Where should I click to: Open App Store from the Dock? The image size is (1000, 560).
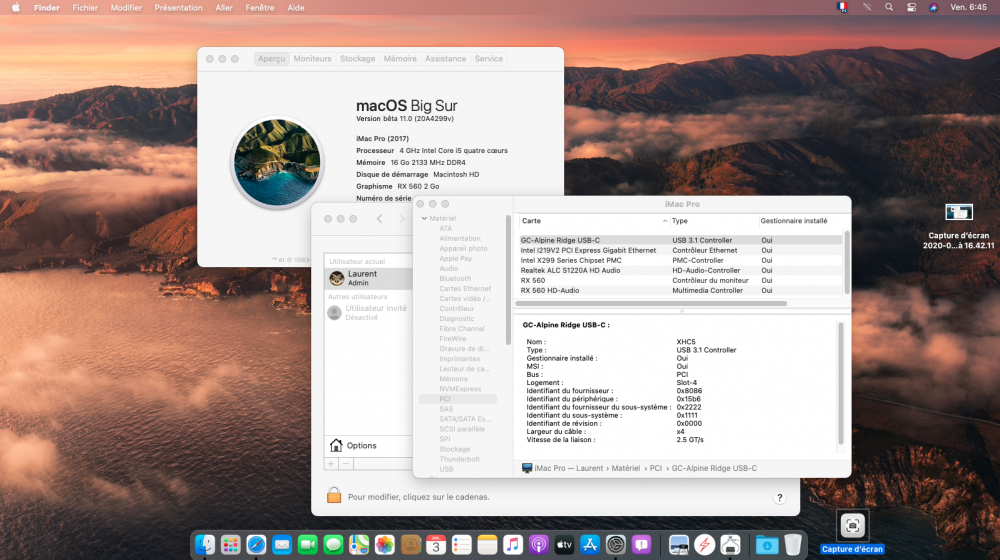tap(590, 545)
